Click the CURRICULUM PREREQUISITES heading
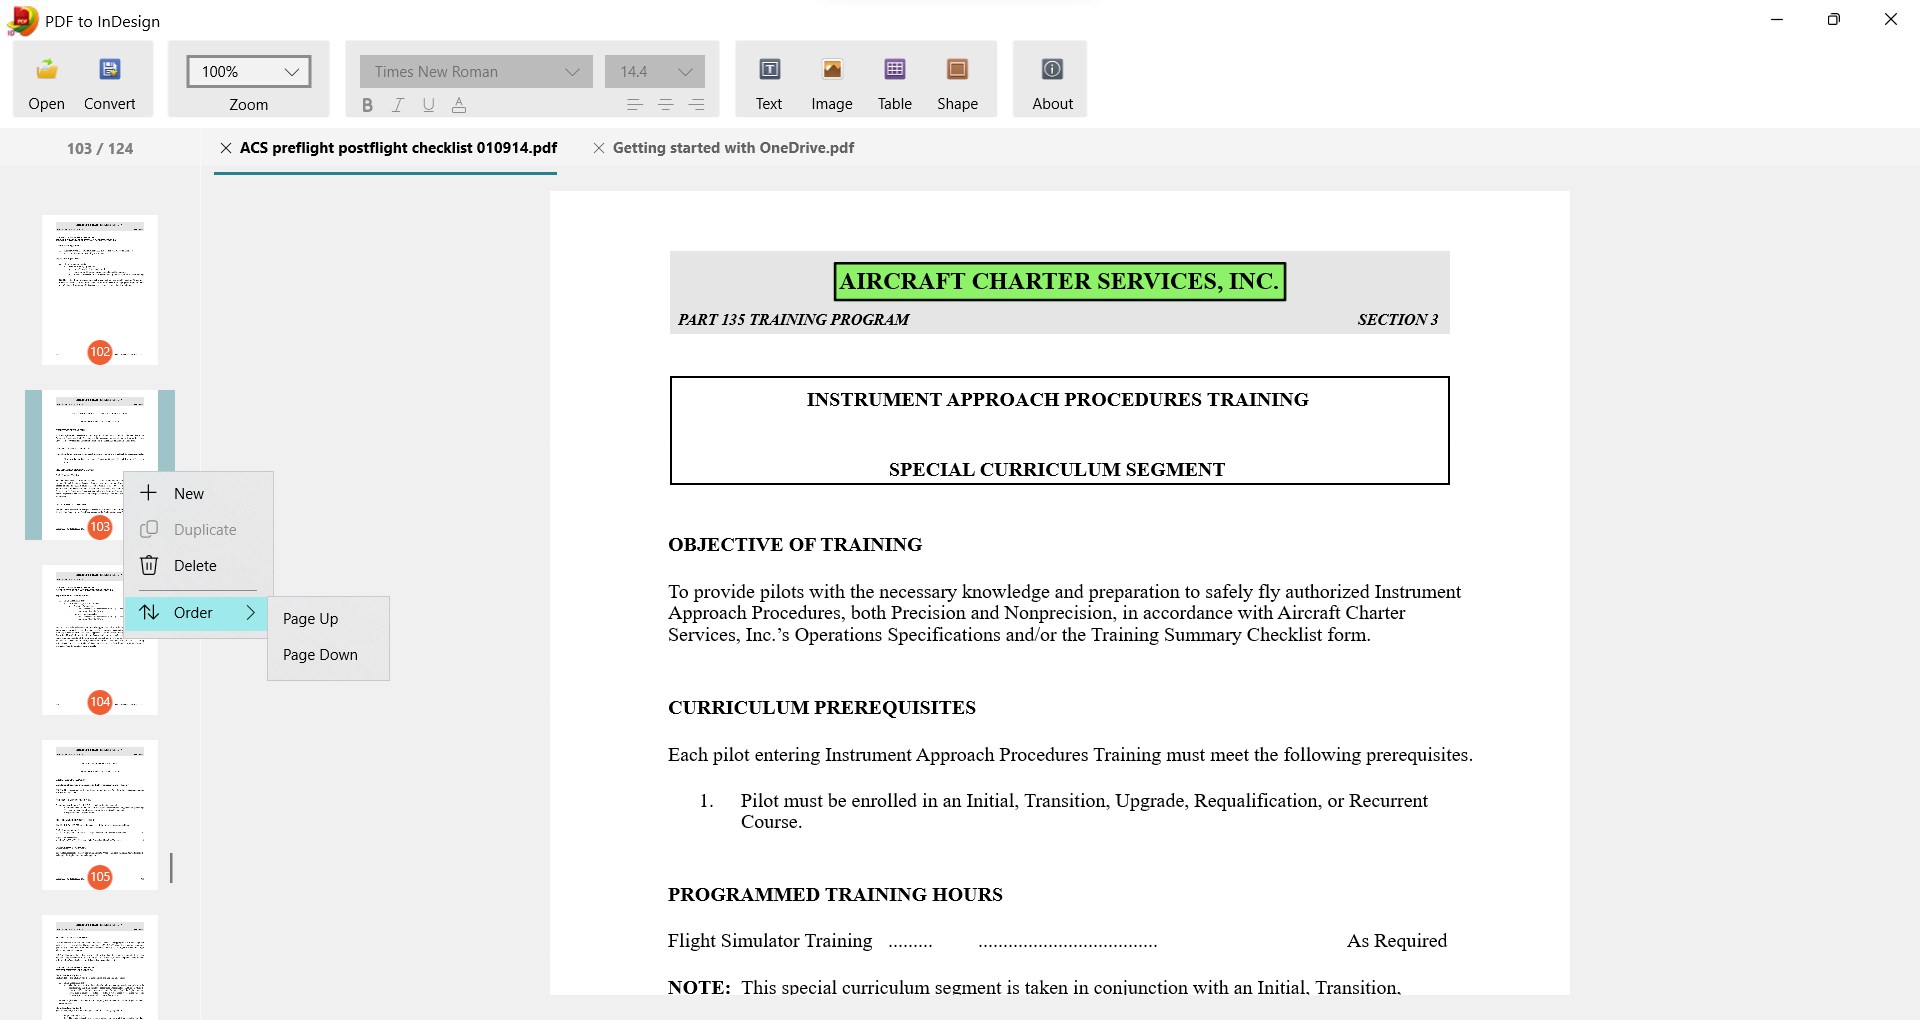This screenshot has width=1920, height=1020. (822, 708)
